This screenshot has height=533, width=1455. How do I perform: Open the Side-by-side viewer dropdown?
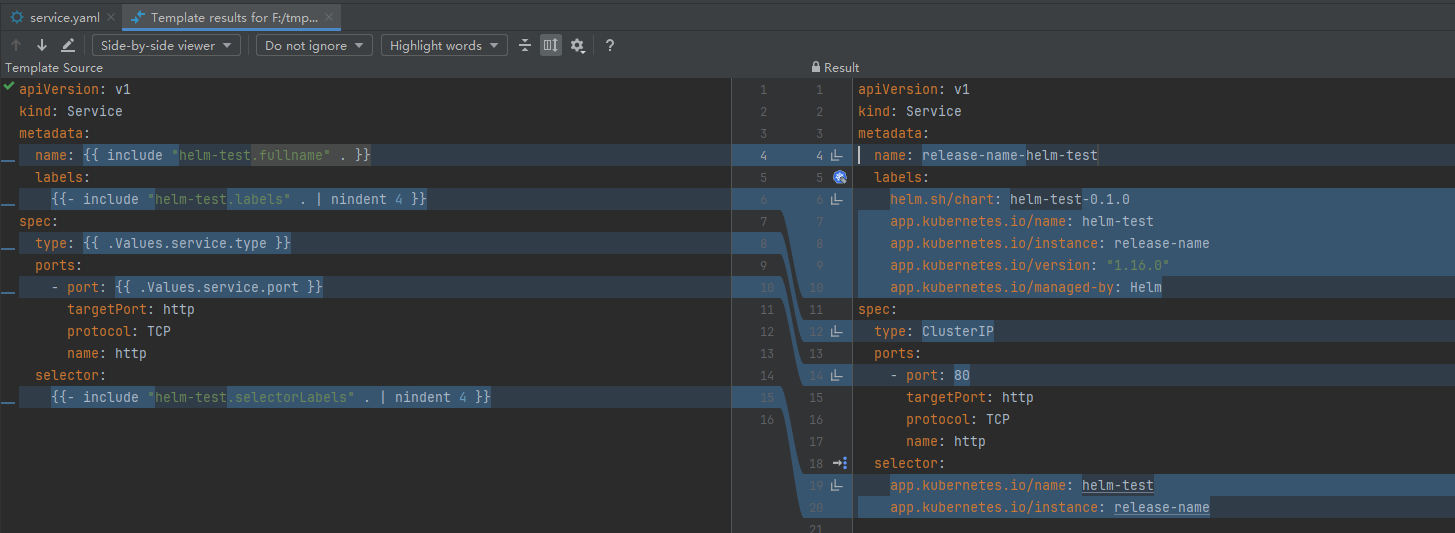(166, 45)
